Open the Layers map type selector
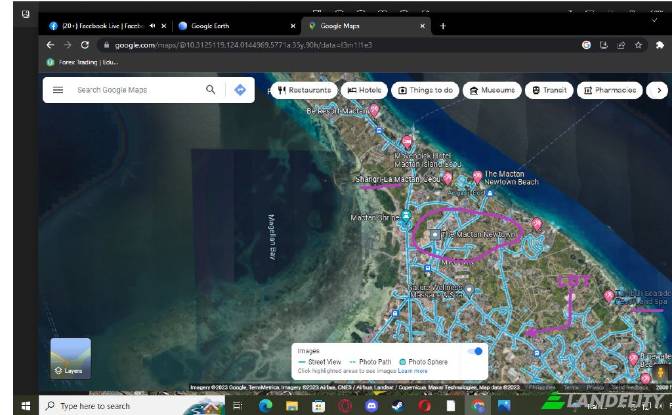The height and width of the screenshot is (415, 672). [70, 358]
